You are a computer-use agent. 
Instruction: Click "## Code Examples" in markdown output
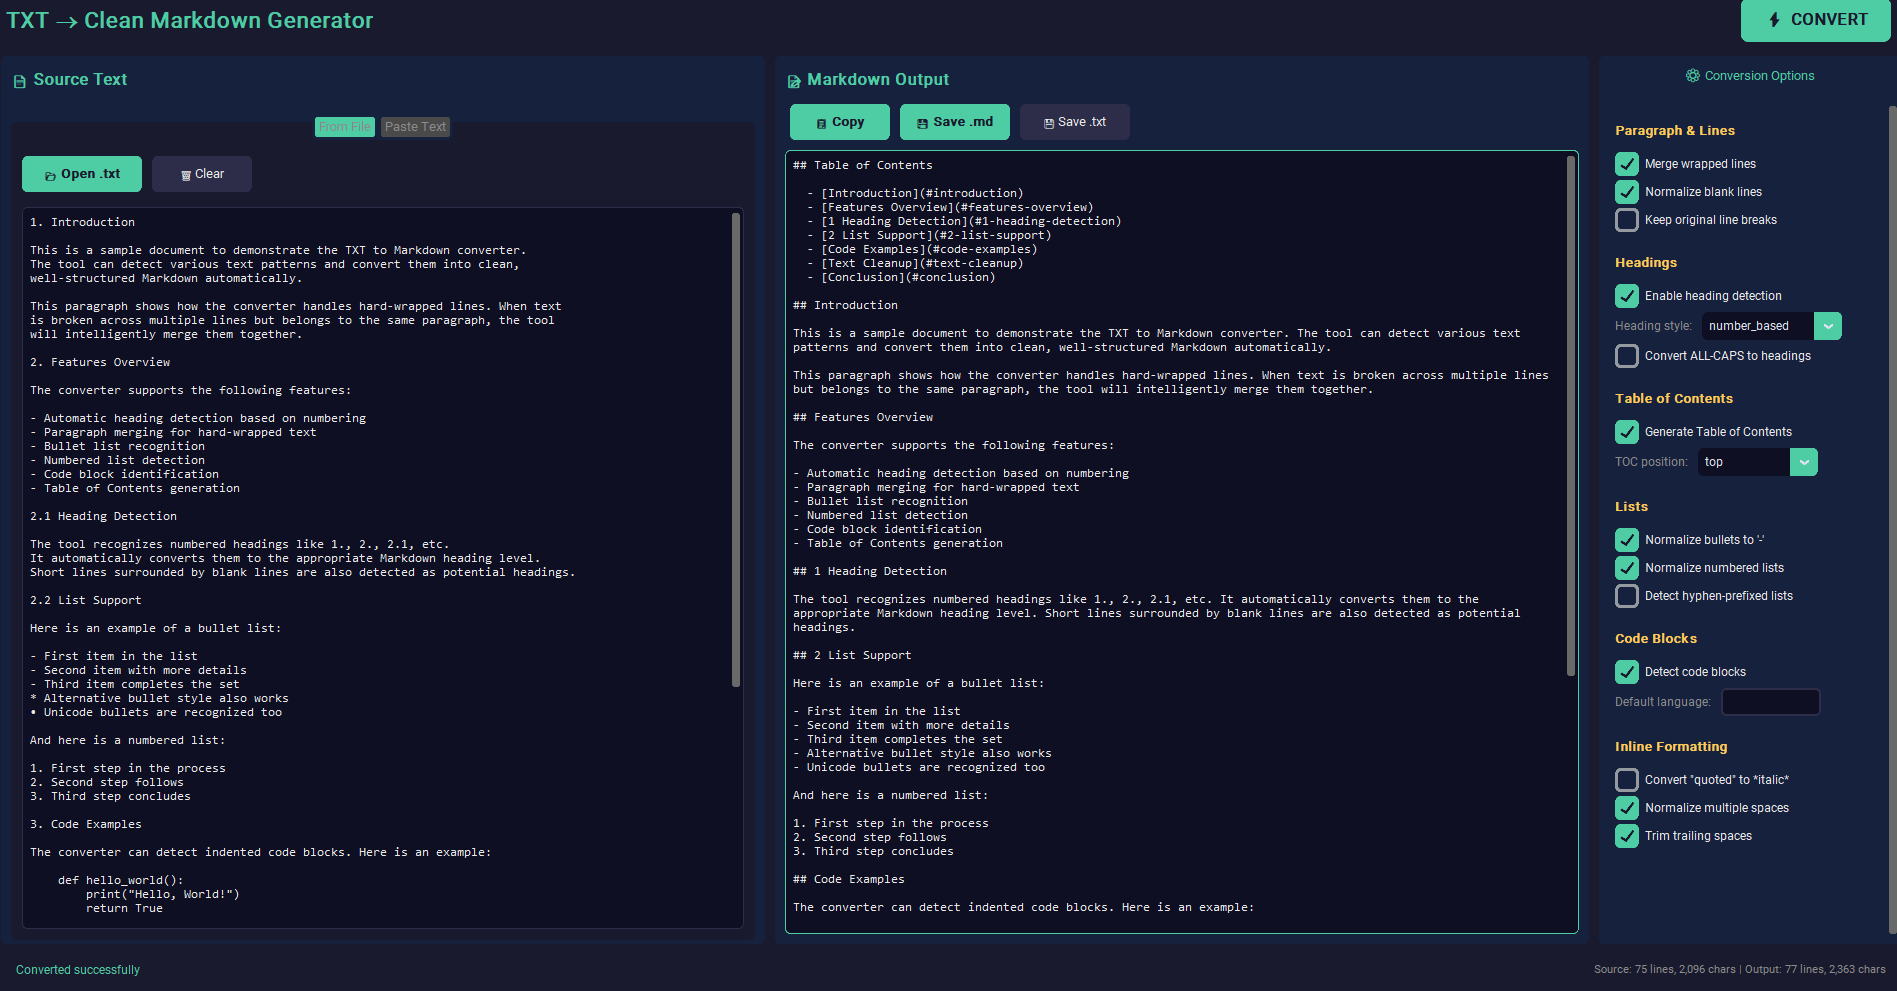[849, 880]
